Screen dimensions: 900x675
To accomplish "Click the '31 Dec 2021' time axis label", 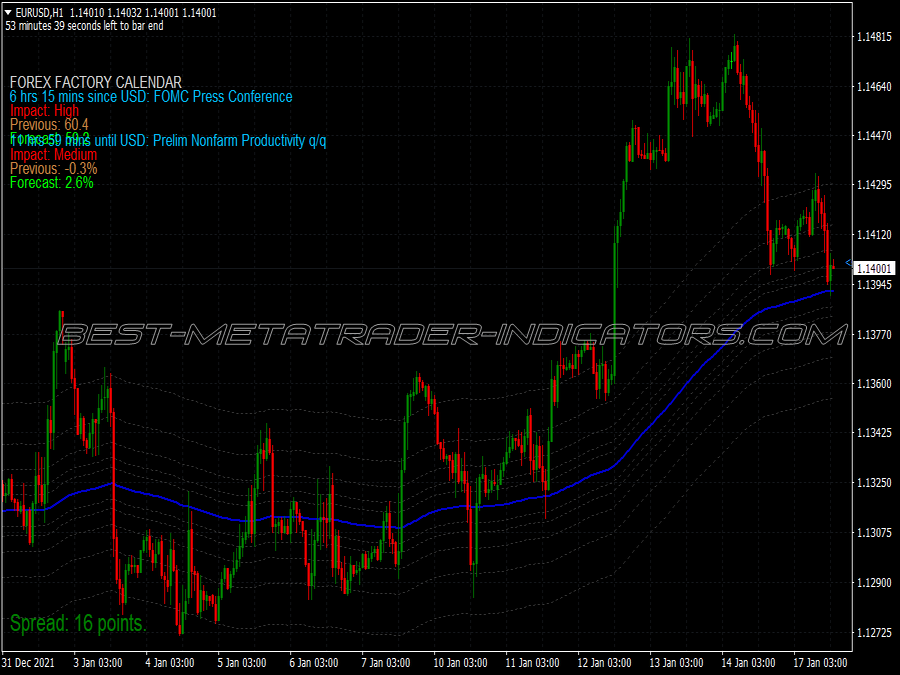I will coord(28,662).
